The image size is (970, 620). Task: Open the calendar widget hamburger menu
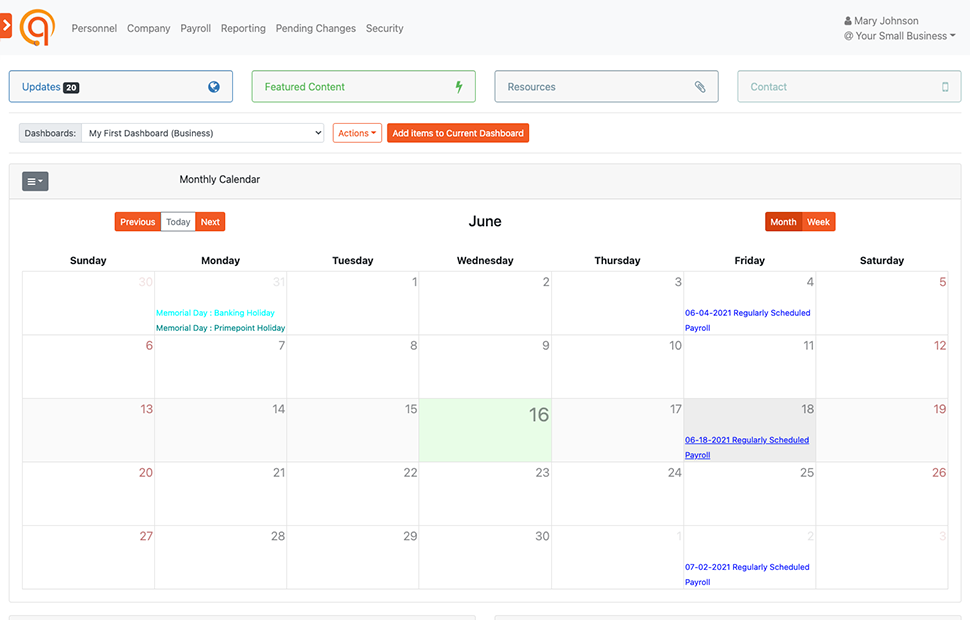tap(35, 181)
